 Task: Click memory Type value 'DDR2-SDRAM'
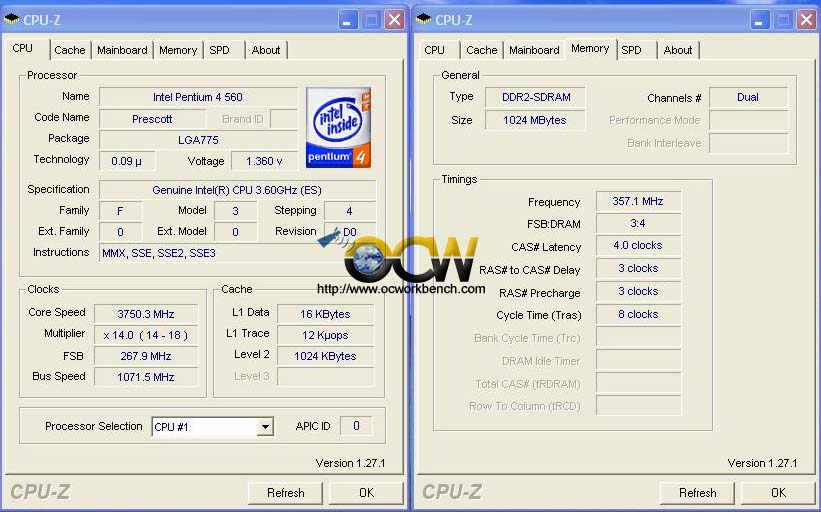click(x=536, y=97)
